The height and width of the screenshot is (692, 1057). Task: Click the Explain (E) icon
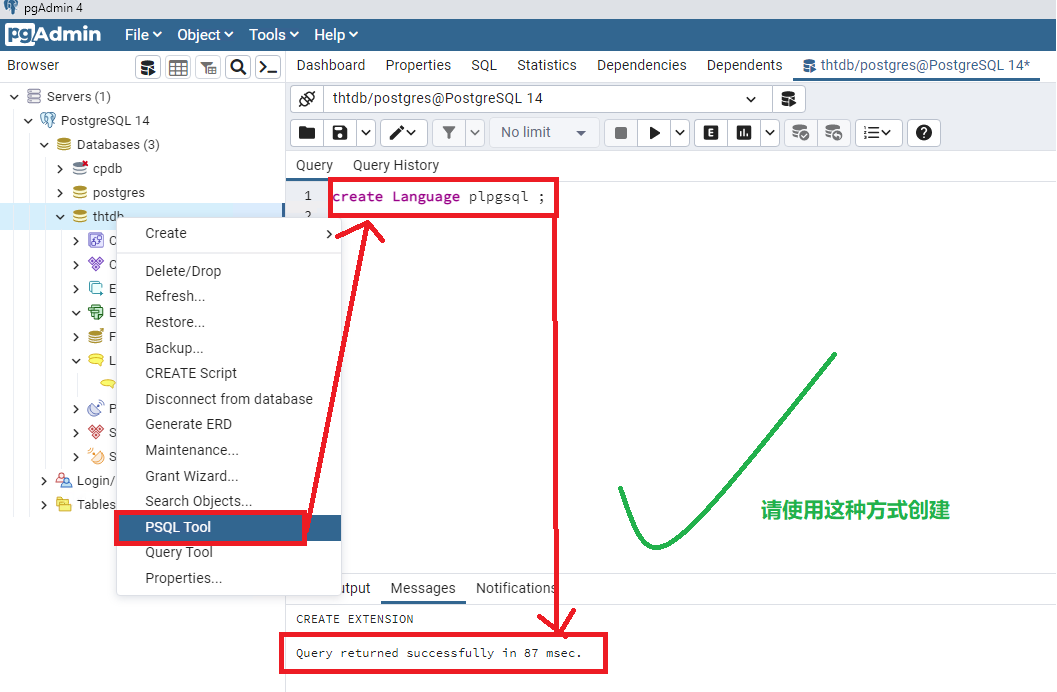[x=710, y=132]
